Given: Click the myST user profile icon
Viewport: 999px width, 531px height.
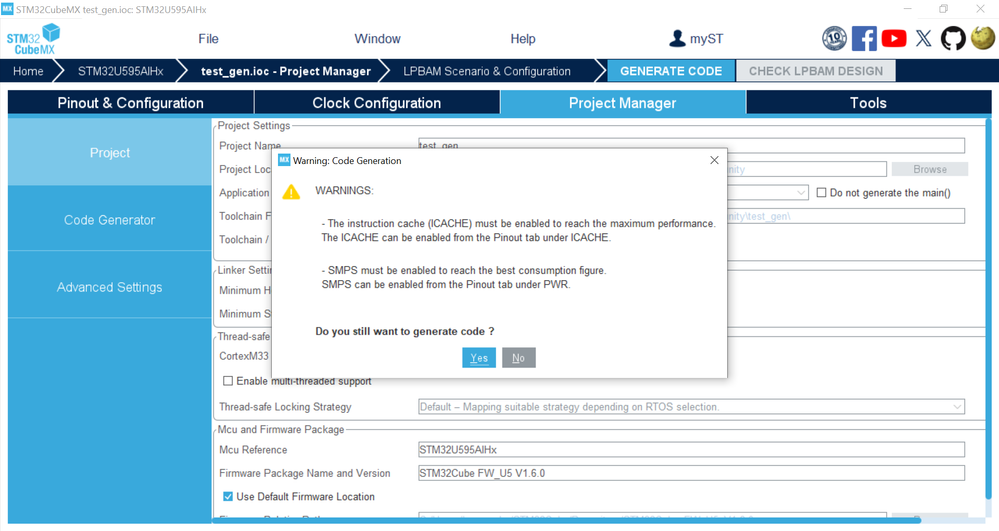Looking at the screenshot, I should click(677, 38).
